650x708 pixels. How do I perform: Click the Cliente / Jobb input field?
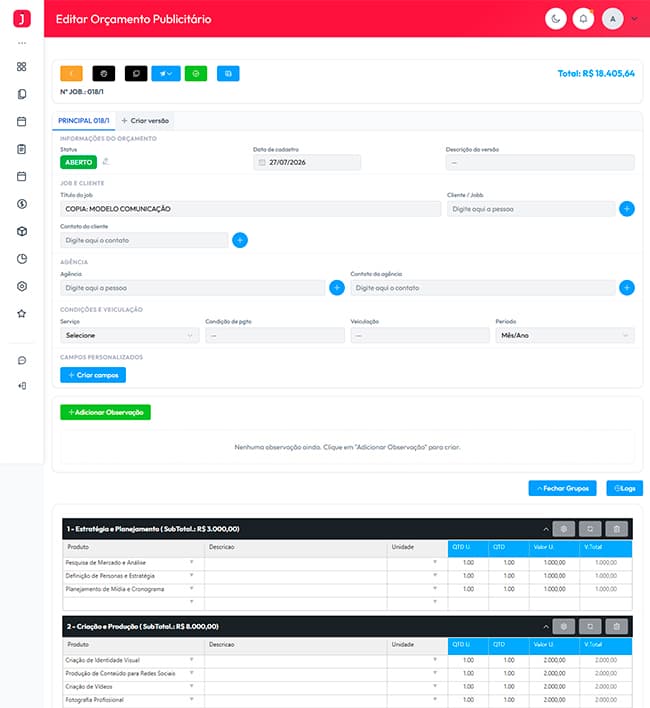coord(531,209)
